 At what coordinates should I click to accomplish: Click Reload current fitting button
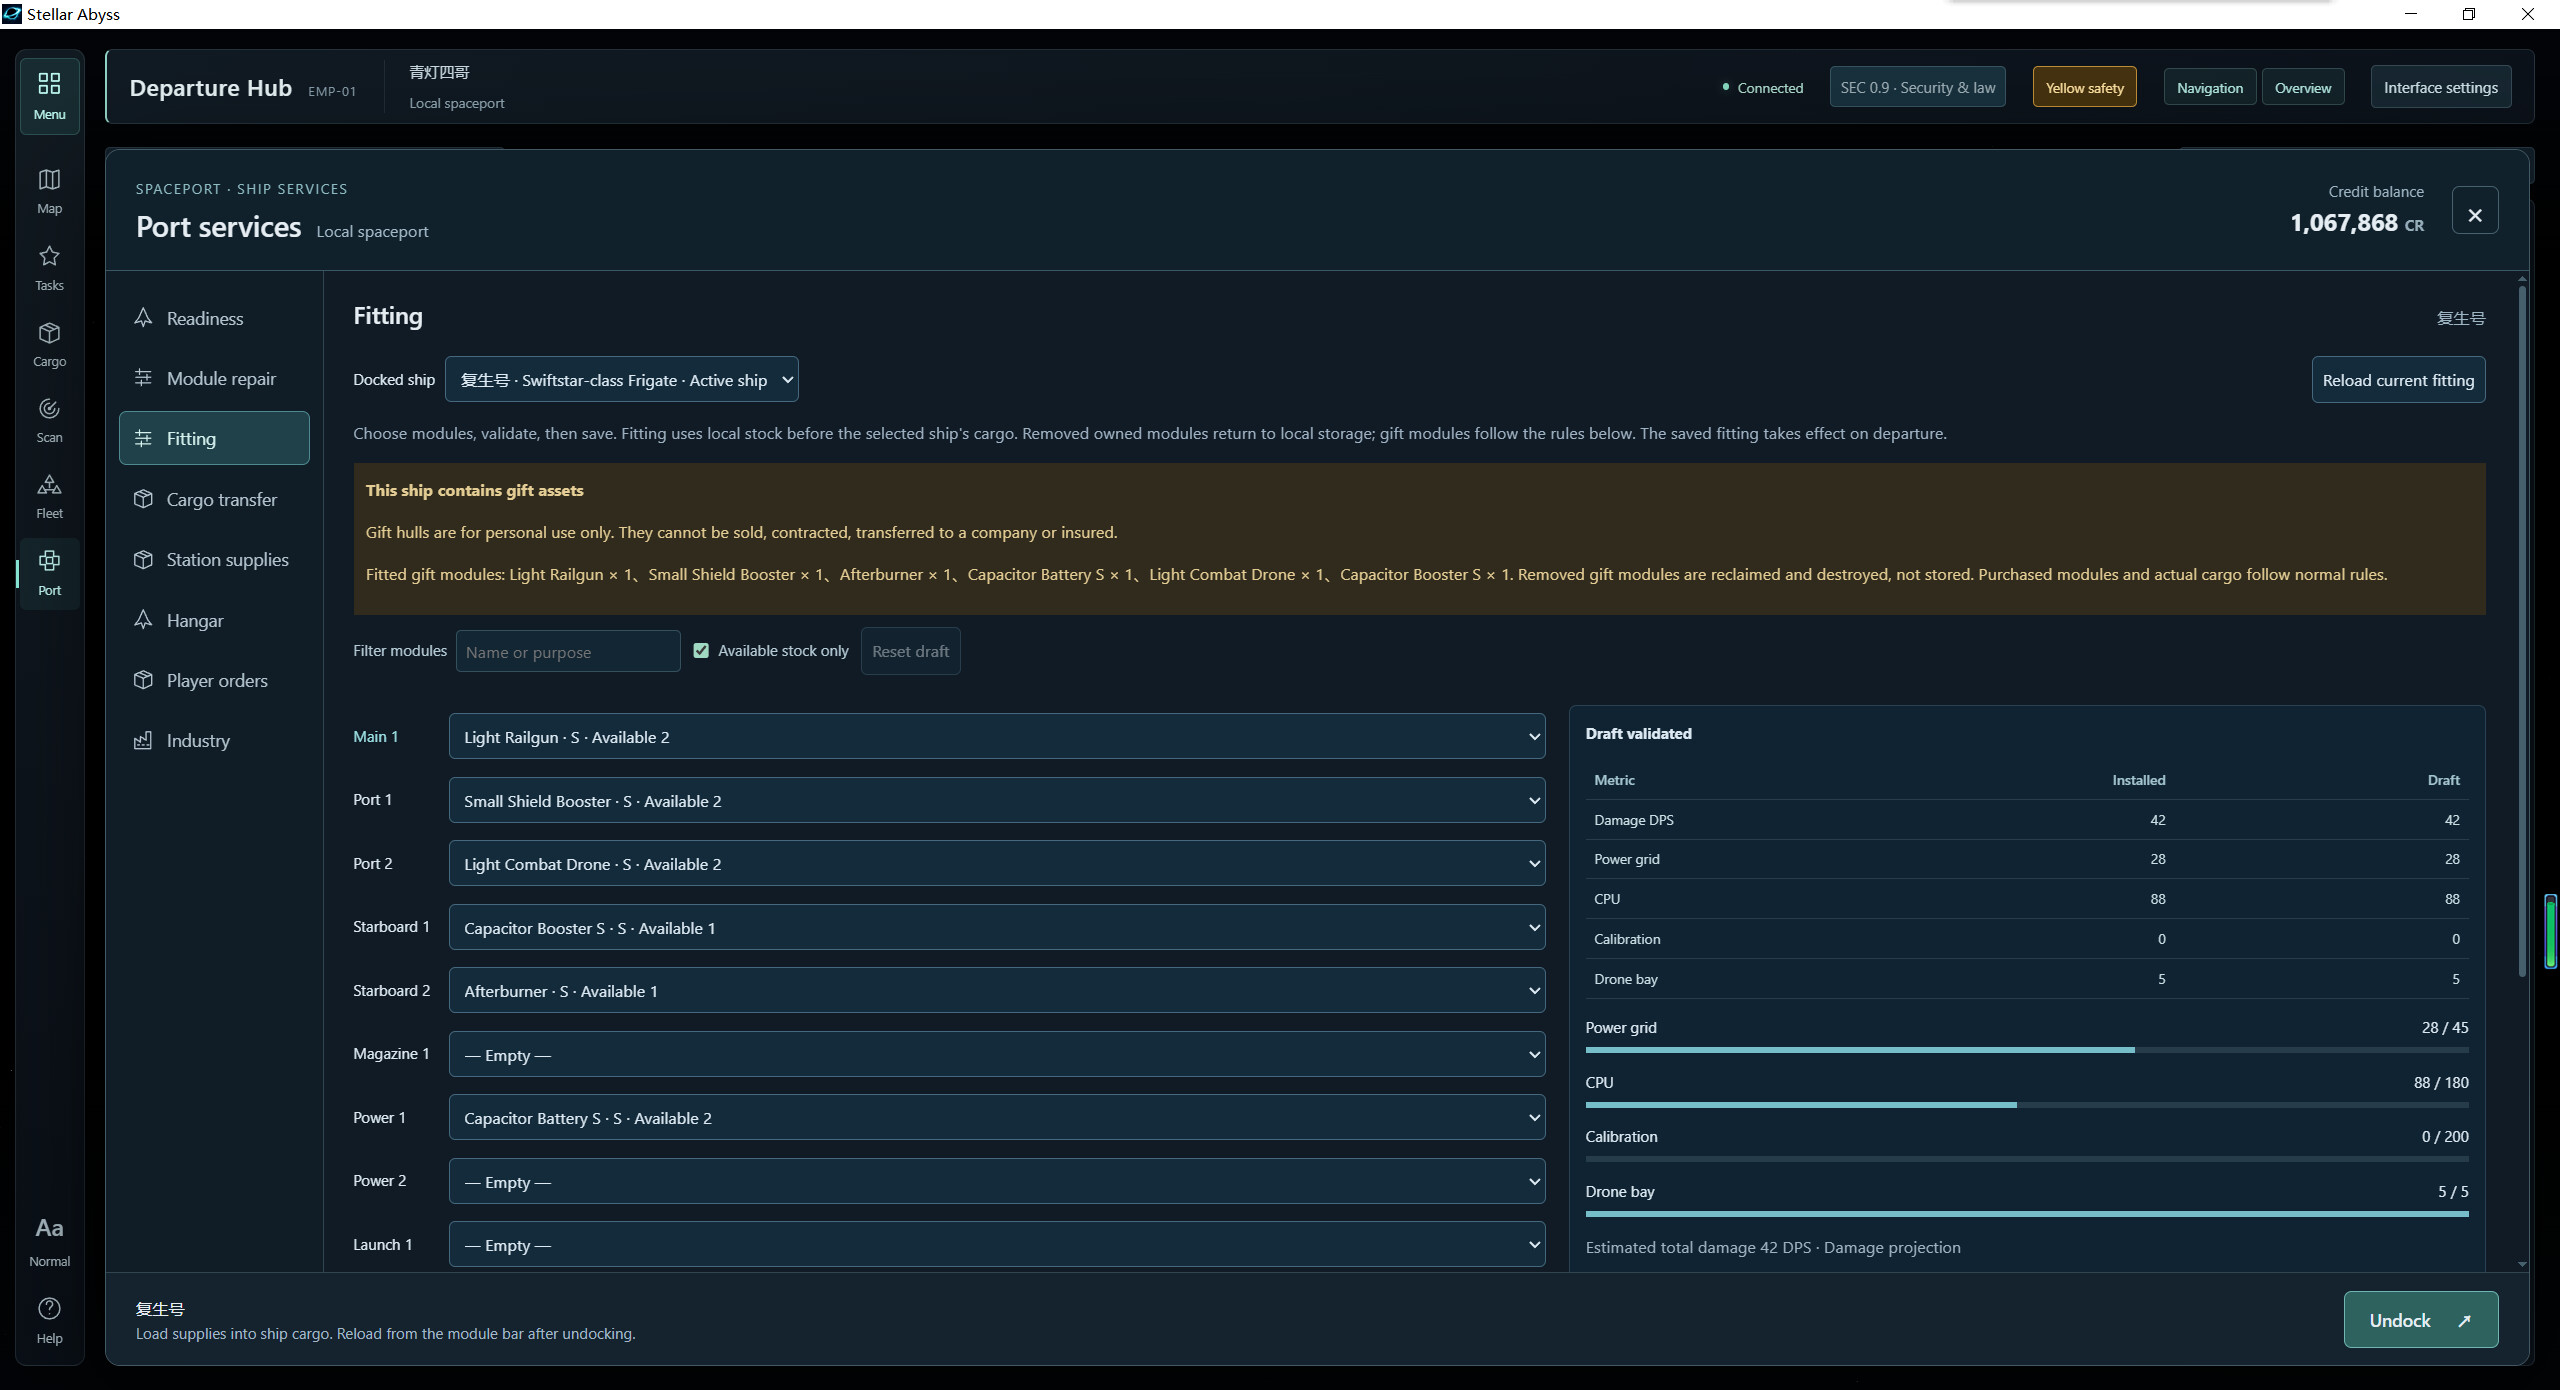[x=2398, y=380]
